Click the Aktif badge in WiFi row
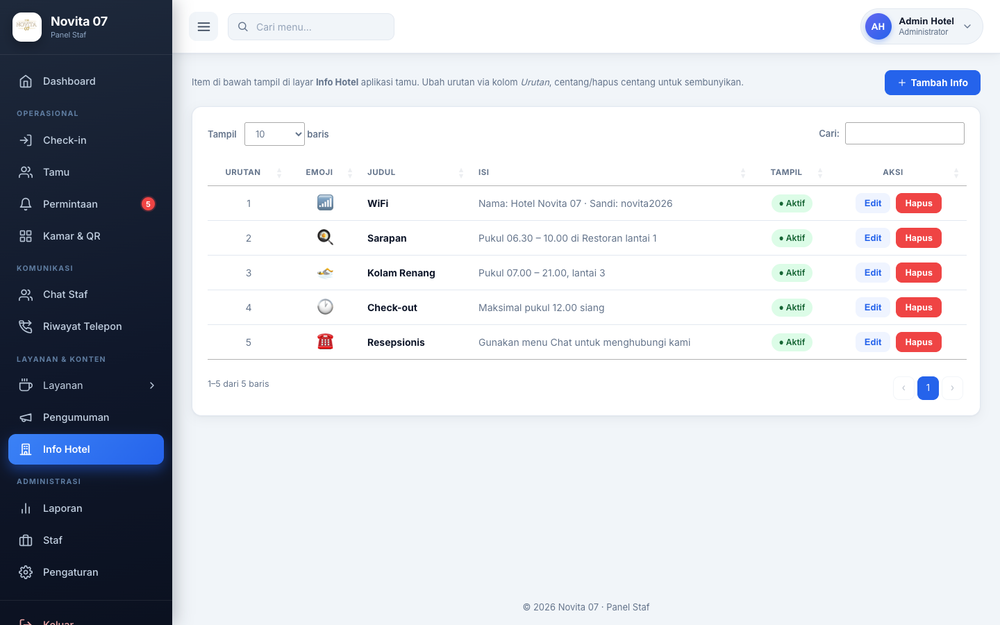 [791, 203]
